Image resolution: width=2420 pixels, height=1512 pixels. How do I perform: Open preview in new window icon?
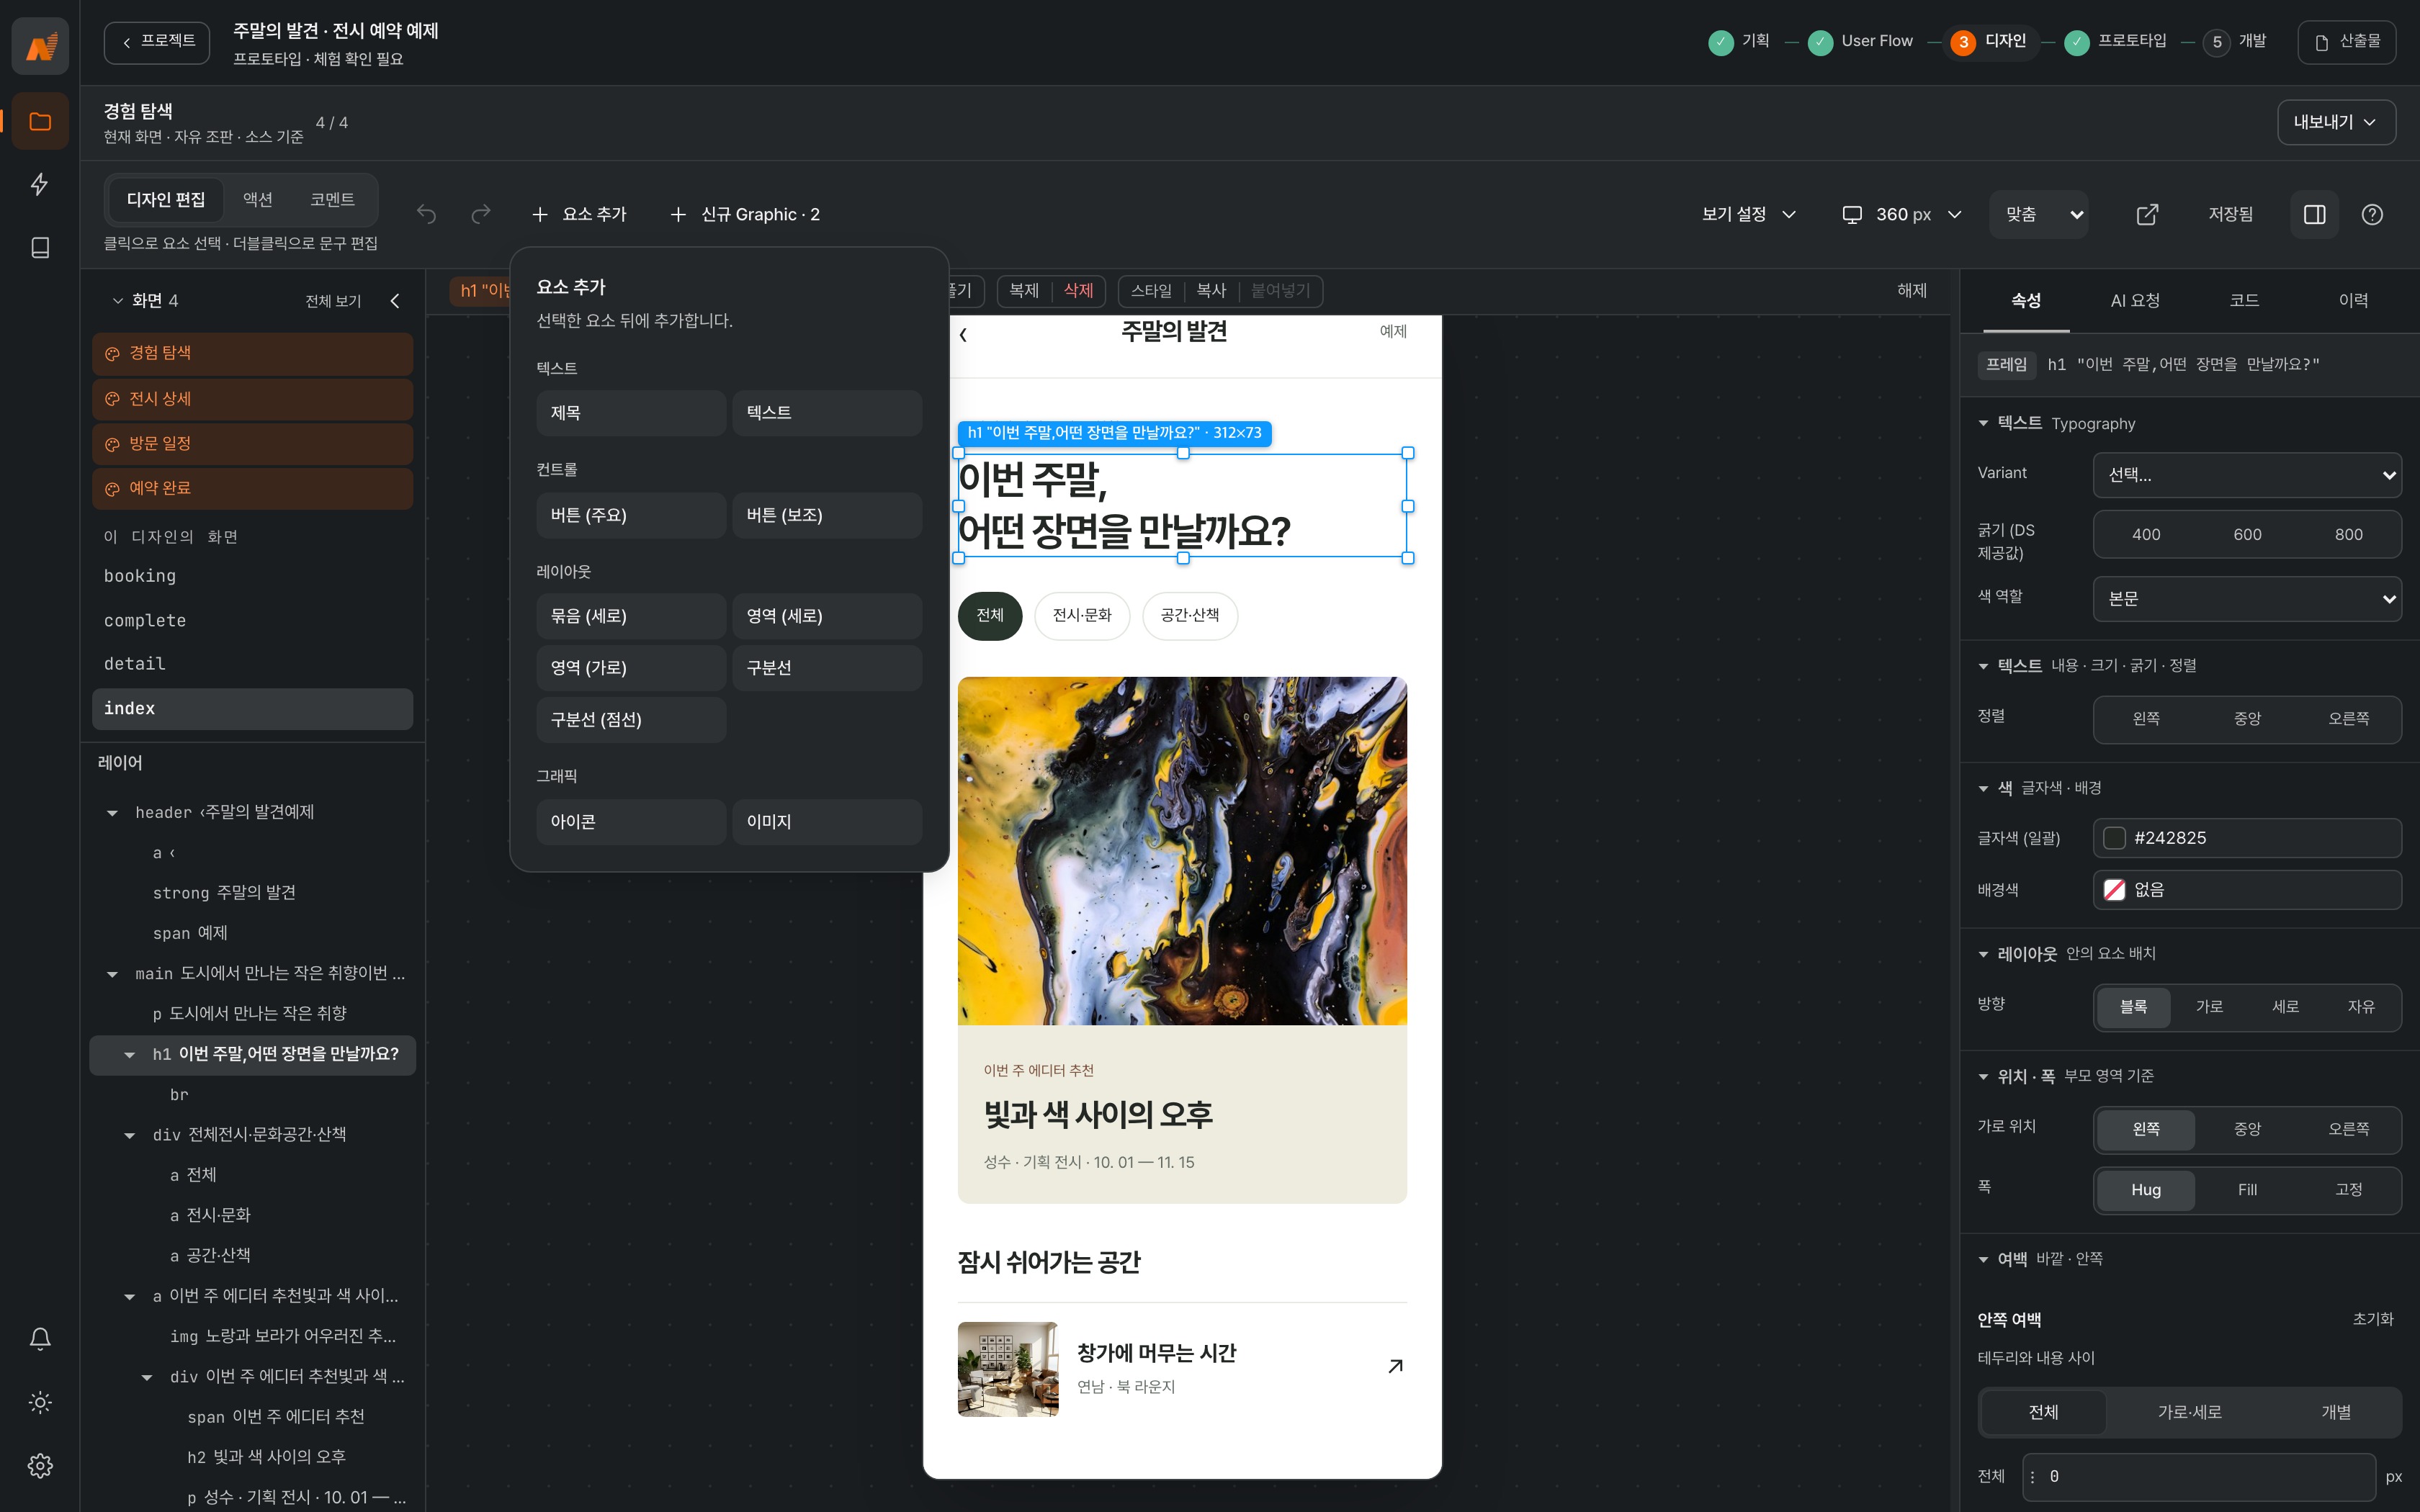tap(2147, 214)
